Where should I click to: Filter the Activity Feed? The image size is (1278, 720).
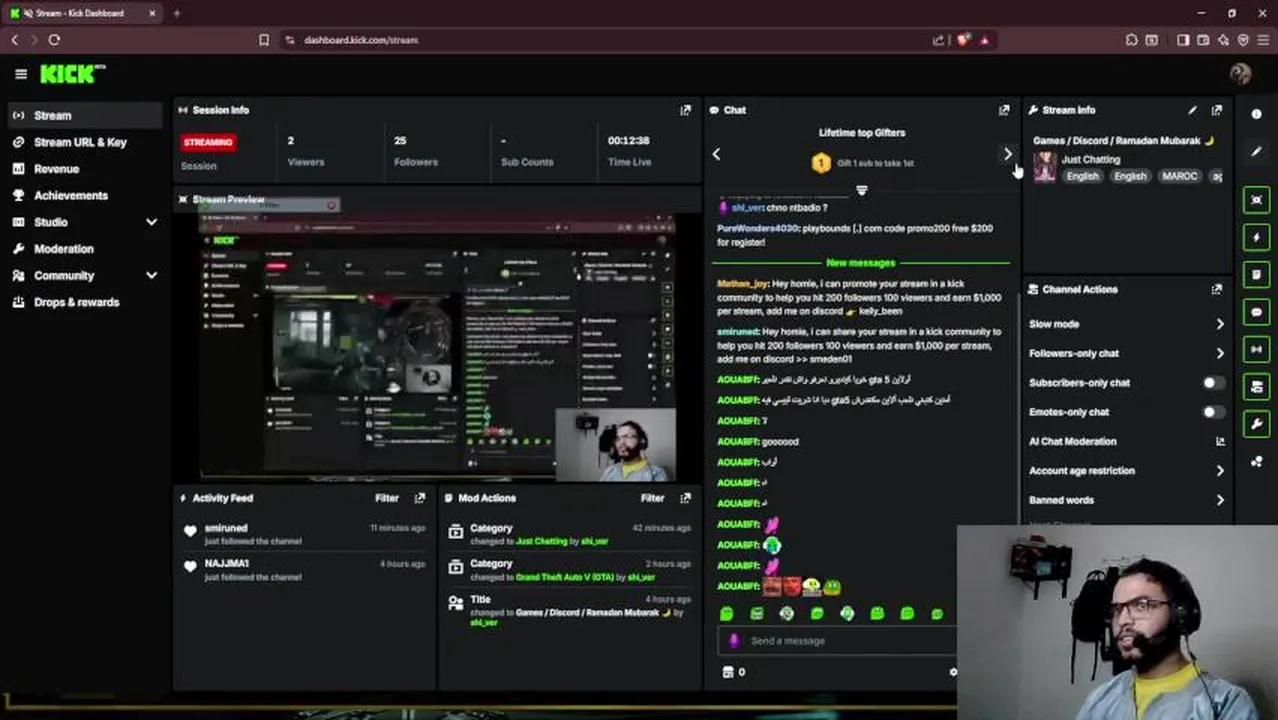click(387, 498)
